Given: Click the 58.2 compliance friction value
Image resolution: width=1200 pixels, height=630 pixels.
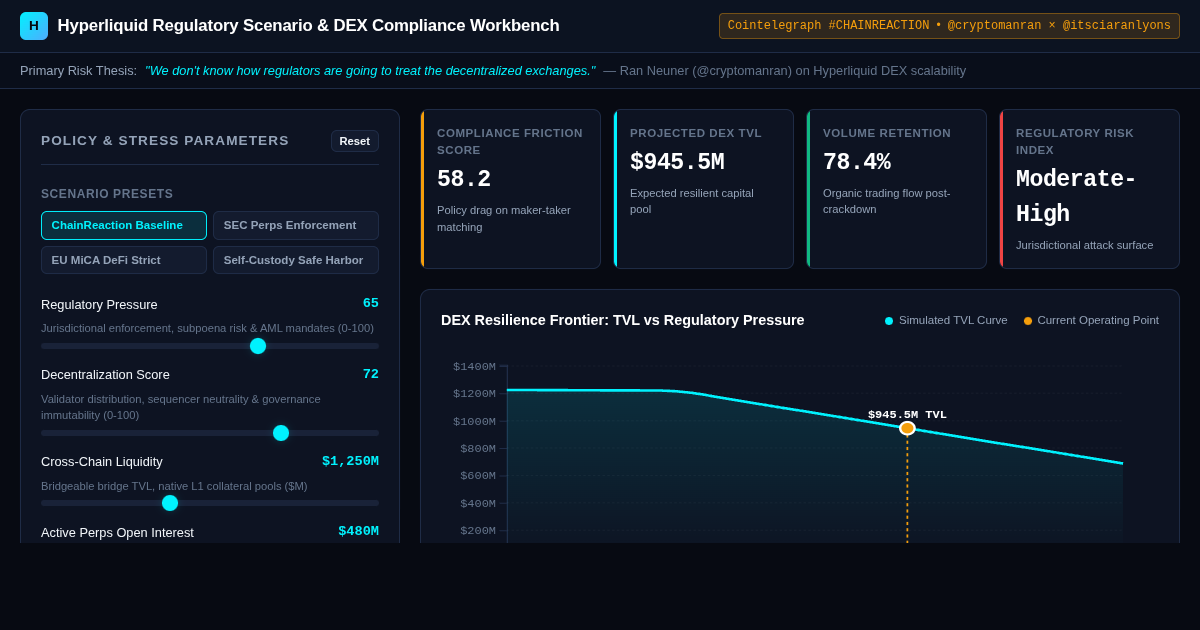Looking at the screenshot, I should click(x=464, y=179).
